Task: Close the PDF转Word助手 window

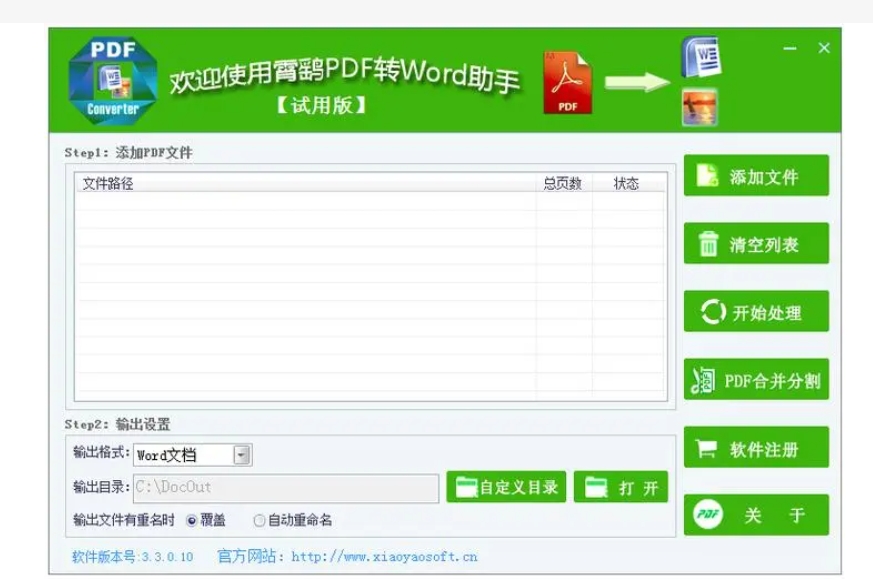Action: 824,48
